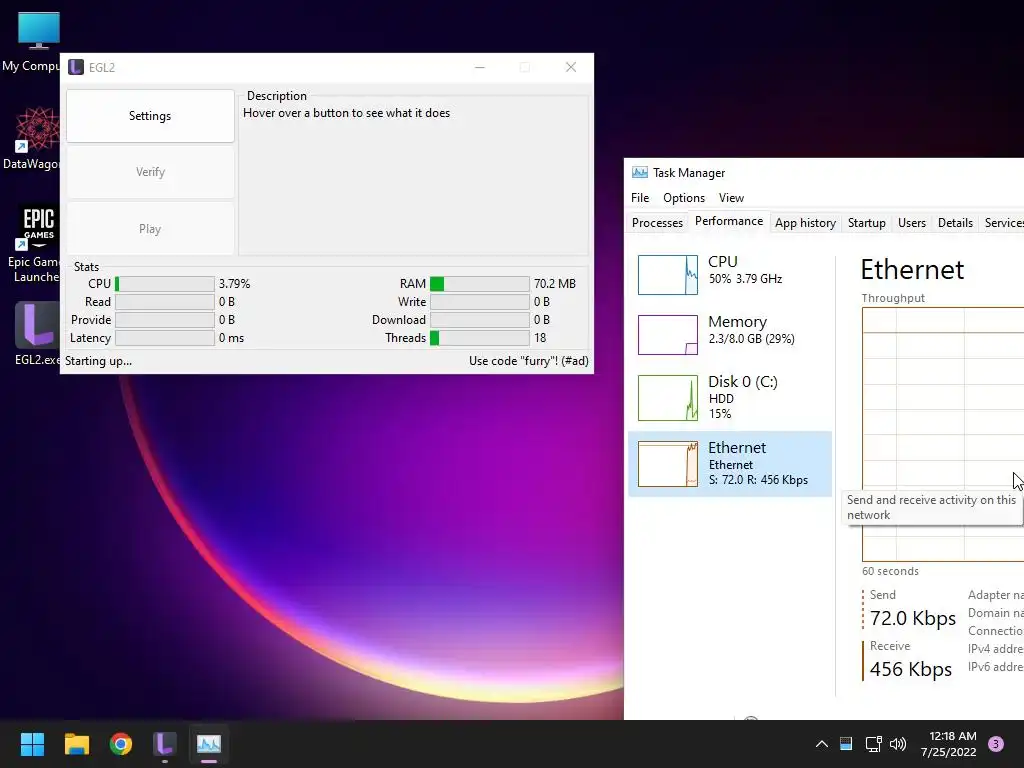
Task: Open the Settings button in EGL2
Action: click(150, 116)
